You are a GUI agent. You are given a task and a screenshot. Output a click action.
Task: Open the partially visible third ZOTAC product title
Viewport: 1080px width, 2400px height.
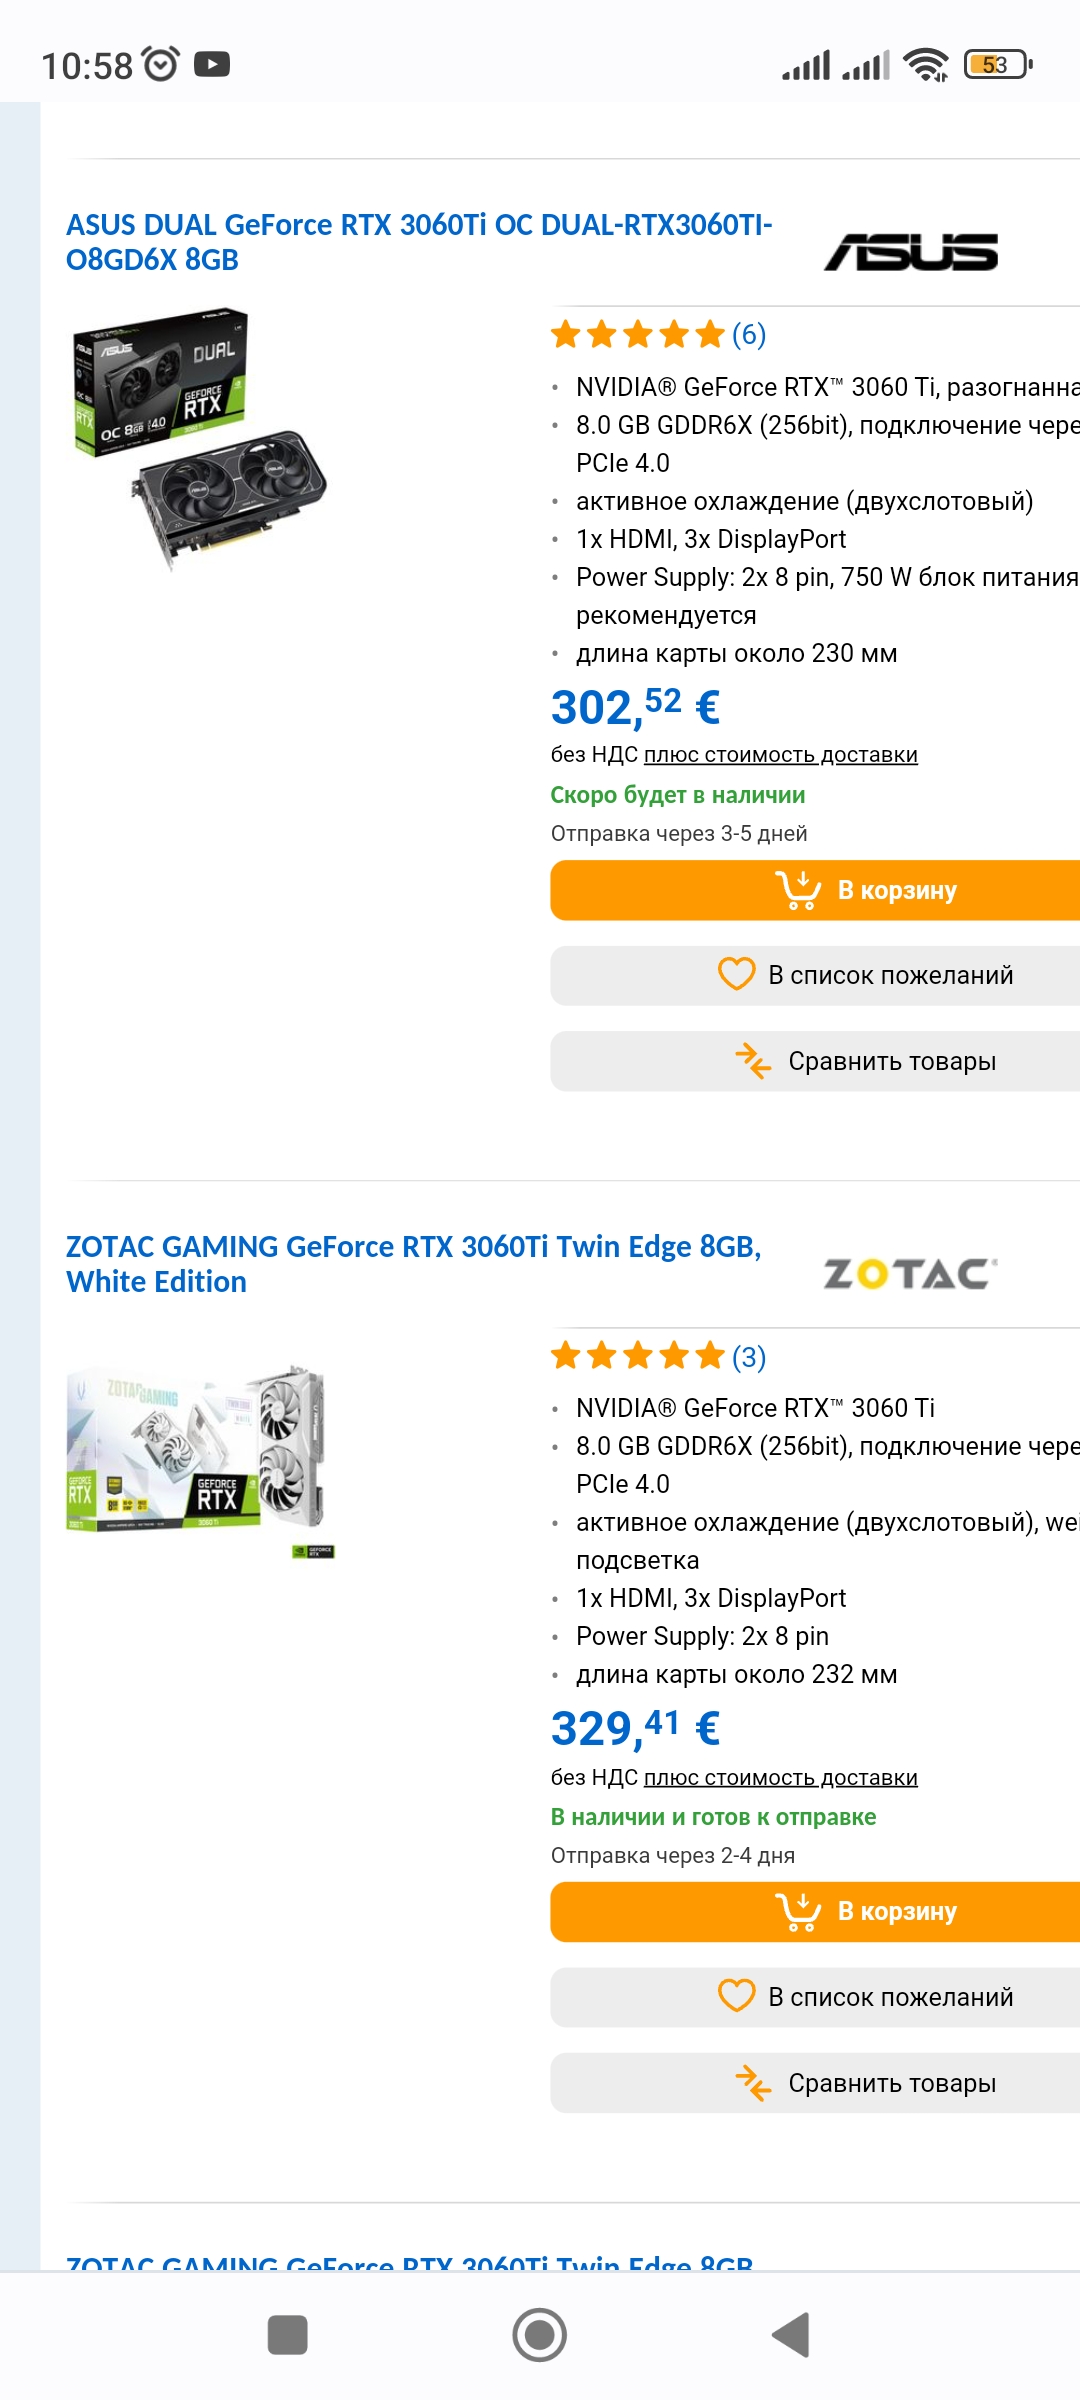[410, 2262]
